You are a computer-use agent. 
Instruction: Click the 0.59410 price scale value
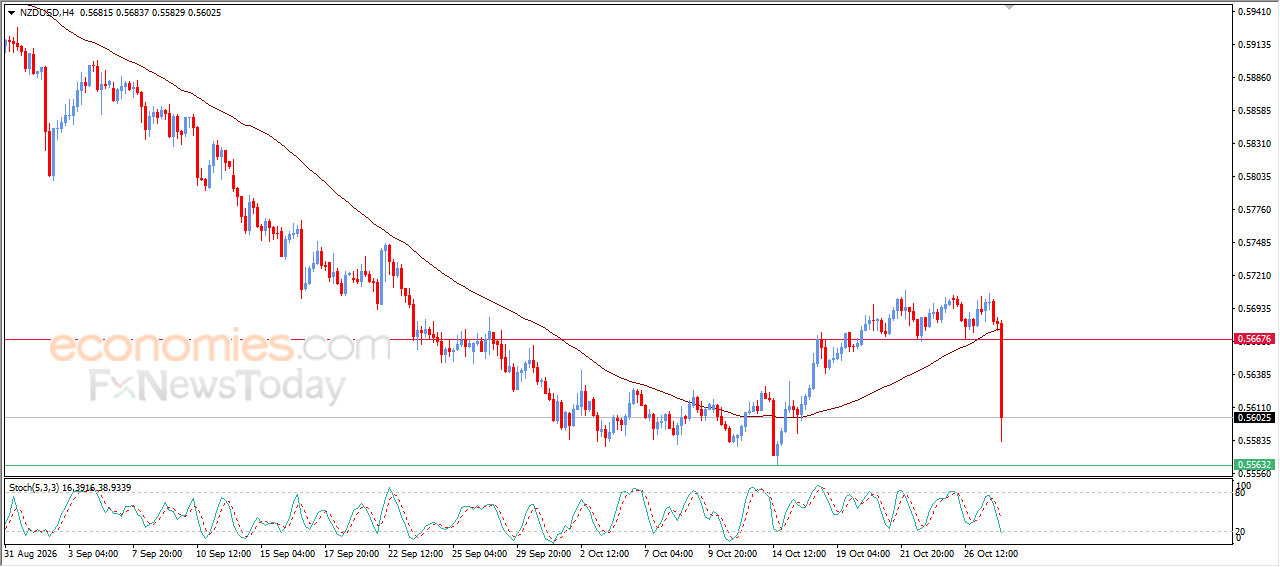[x=1254, y=12]
